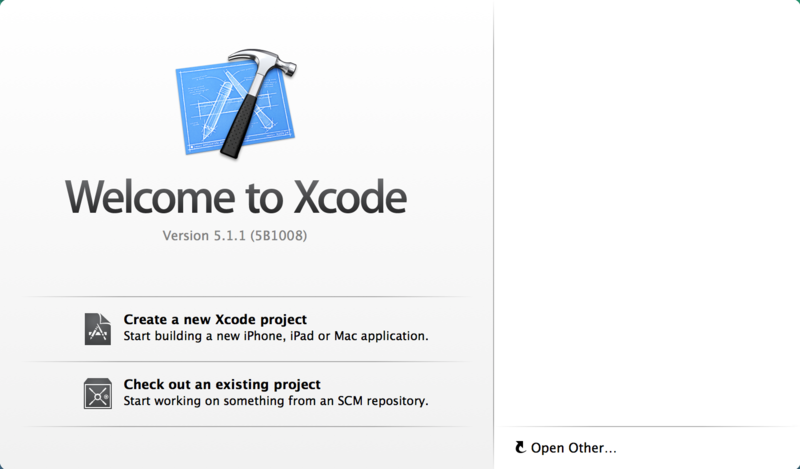Screen dimensions: 800x469
Task: Click the Xcode hammer and blueprint logo
Action: 236,104
